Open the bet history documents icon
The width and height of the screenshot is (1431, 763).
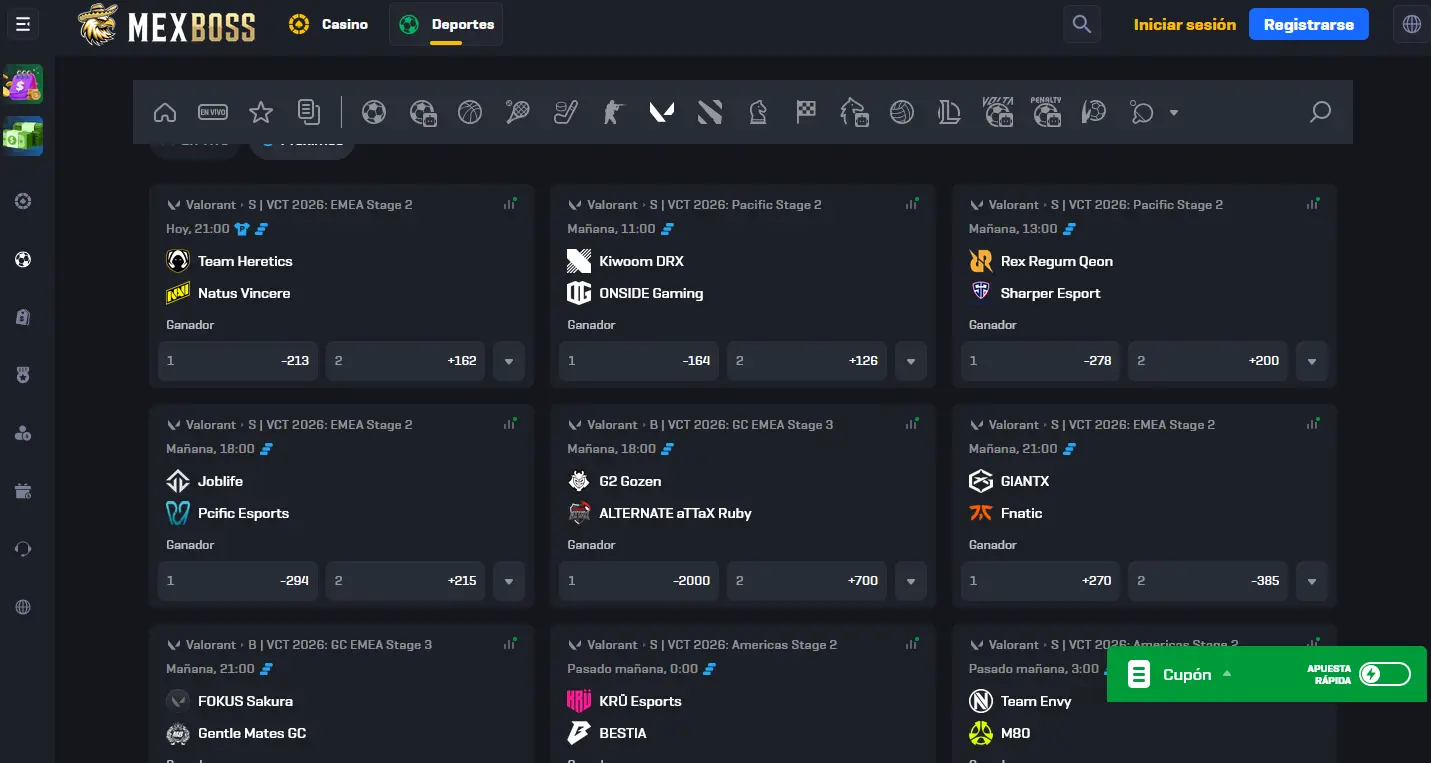click(309, 112)
